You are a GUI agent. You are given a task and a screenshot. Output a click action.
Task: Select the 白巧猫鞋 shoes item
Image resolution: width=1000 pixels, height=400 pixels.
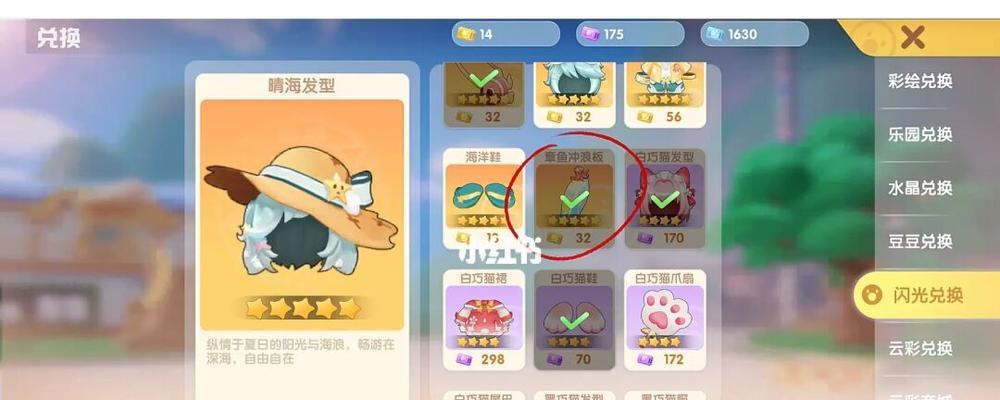(575, 320)
